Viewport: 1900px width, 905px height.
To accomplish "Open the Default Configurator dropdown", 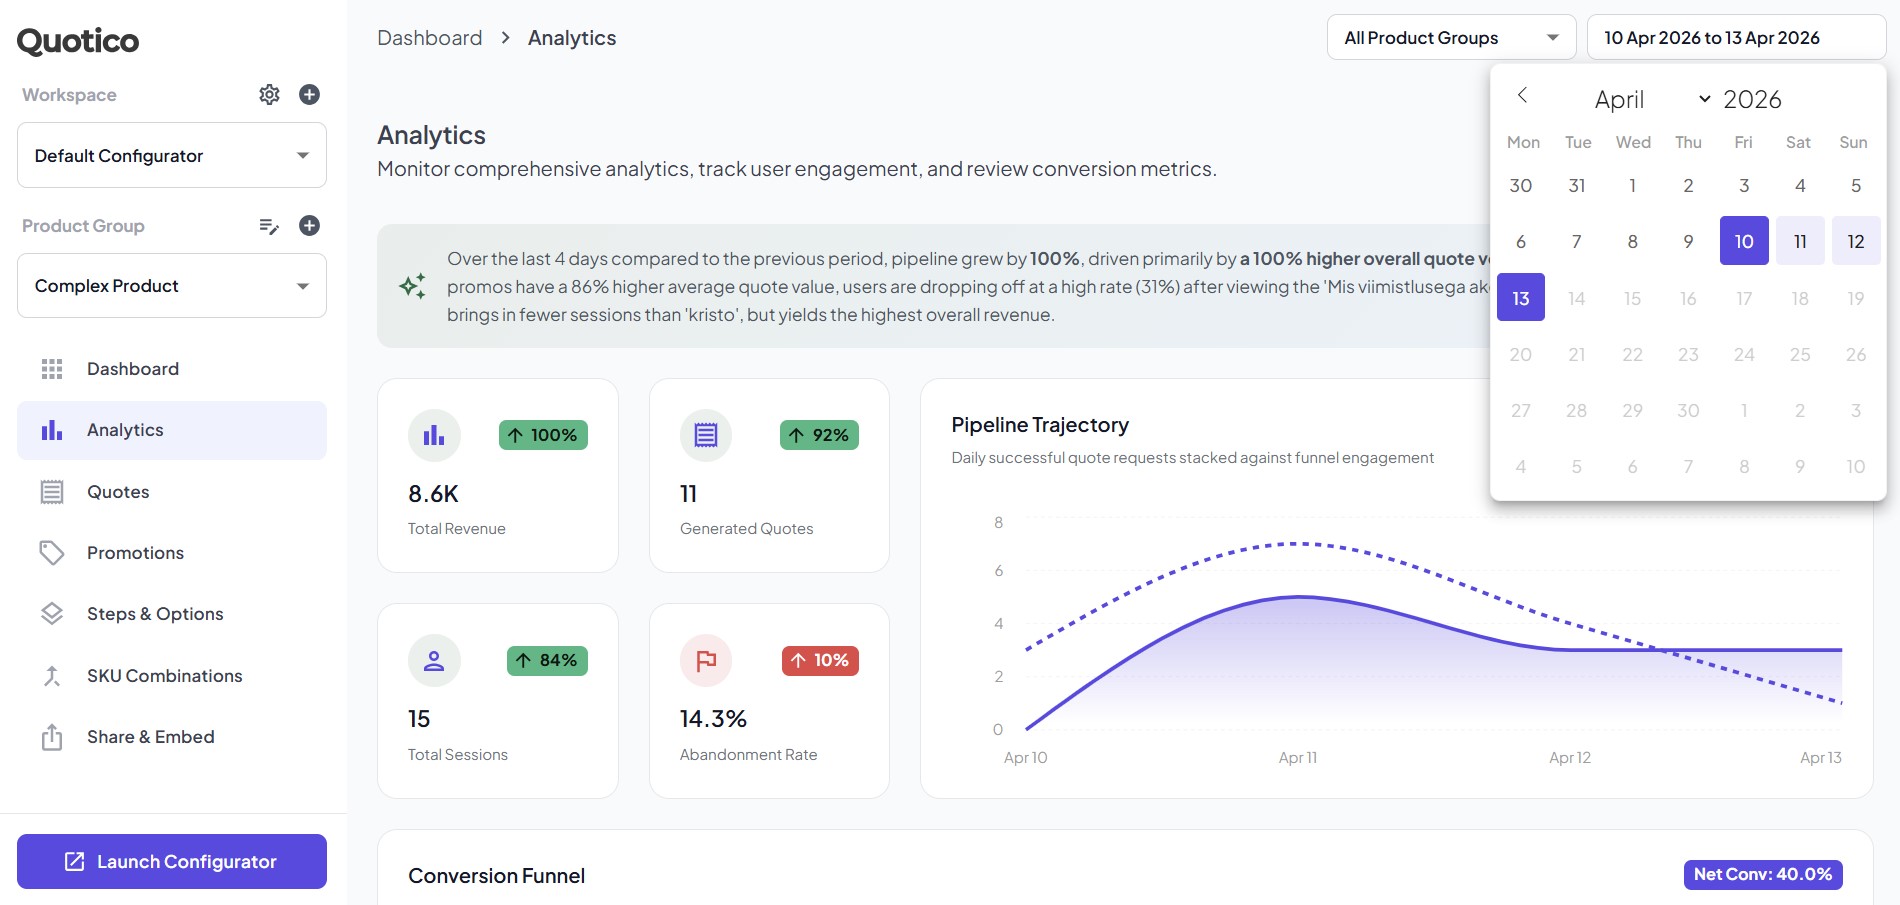I will [x=171, y=155].
